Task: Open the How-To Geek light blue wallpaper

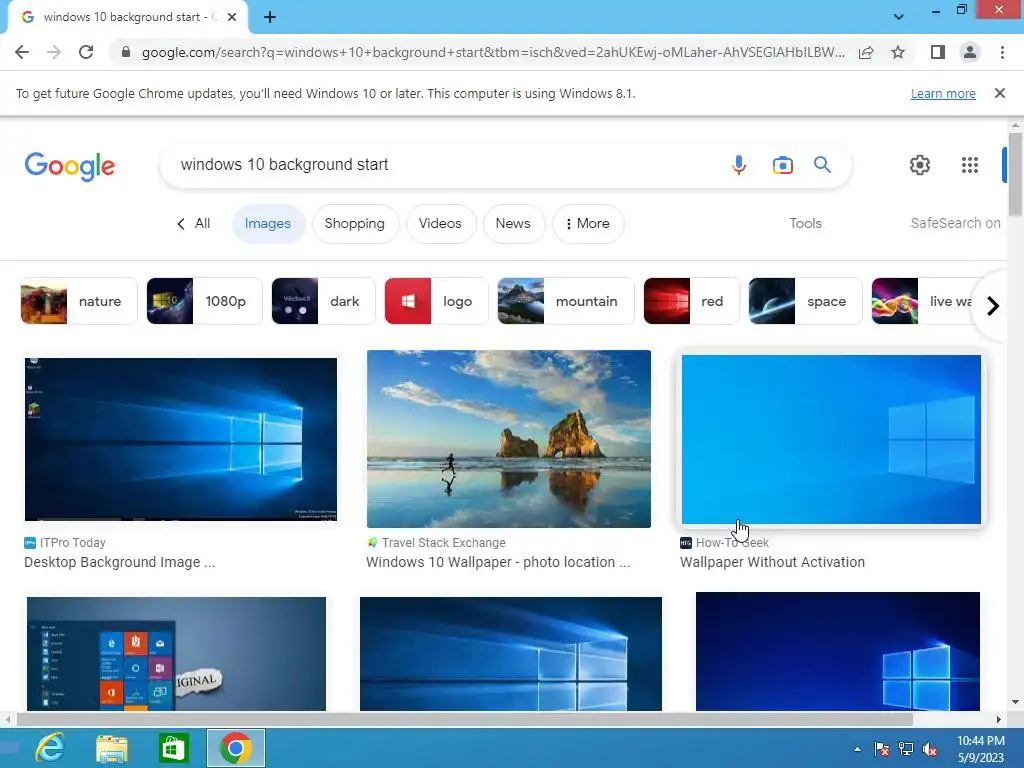Action: tap(831, 440)
